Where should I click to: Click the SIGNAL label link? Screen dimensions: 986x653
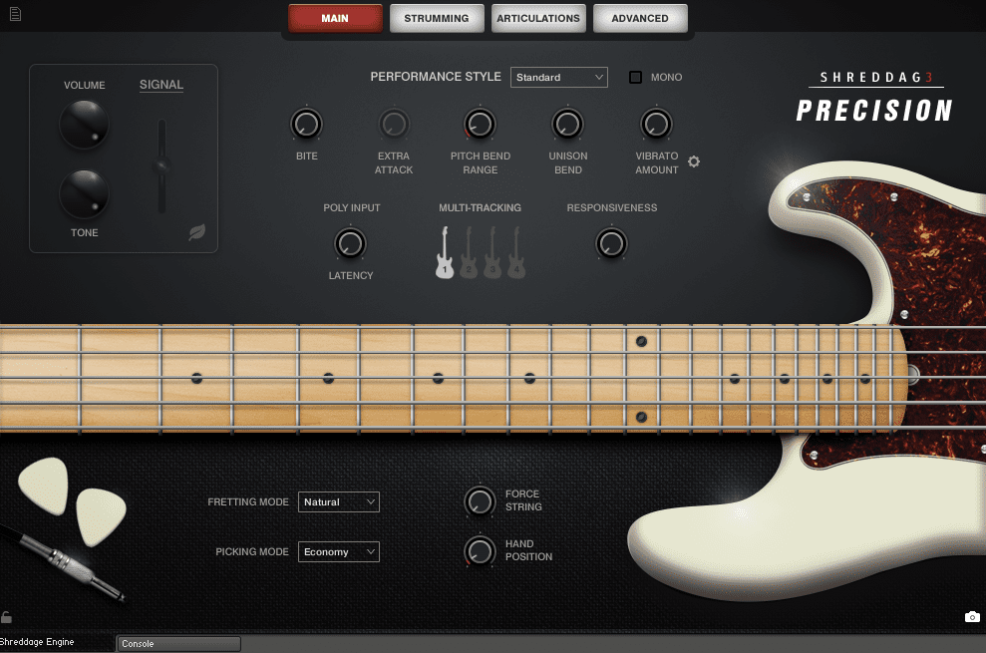point(161,84)
